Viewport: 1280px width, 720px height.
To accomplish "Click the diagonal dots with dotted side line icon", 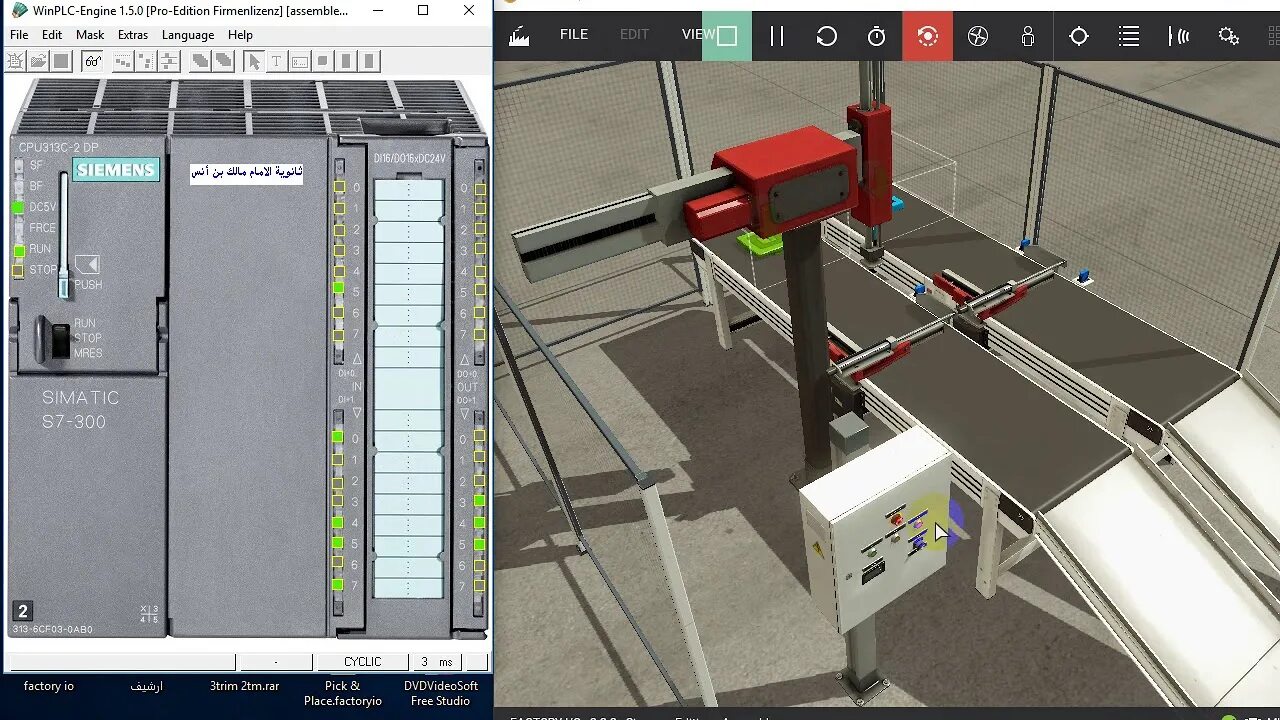I will (x=146, y=61).
